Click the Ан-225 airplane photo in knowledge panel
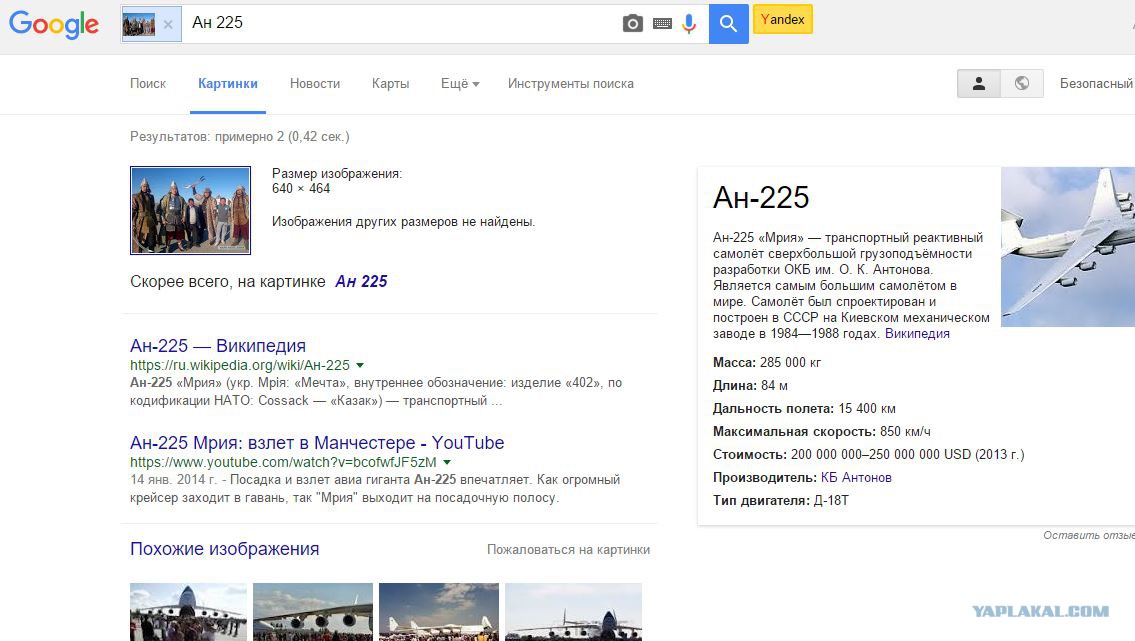This screenshot has height=641, width=1135. point(1068,247)
